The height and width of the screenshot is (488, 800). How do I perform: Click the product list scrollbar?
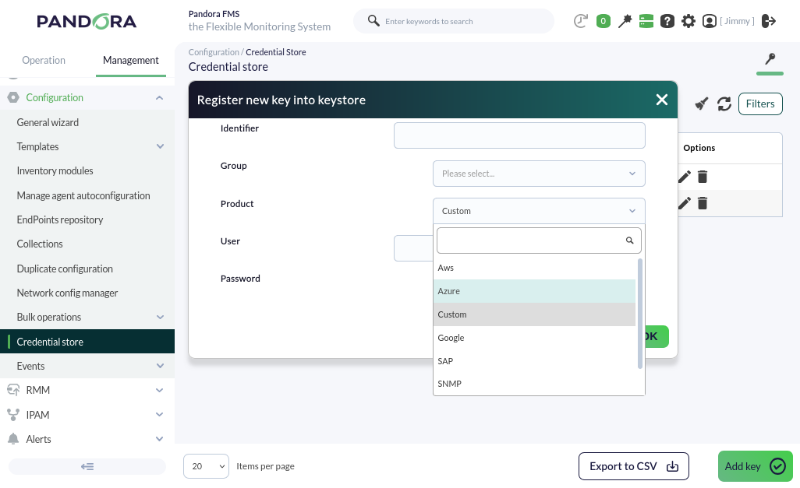point(640,313)
